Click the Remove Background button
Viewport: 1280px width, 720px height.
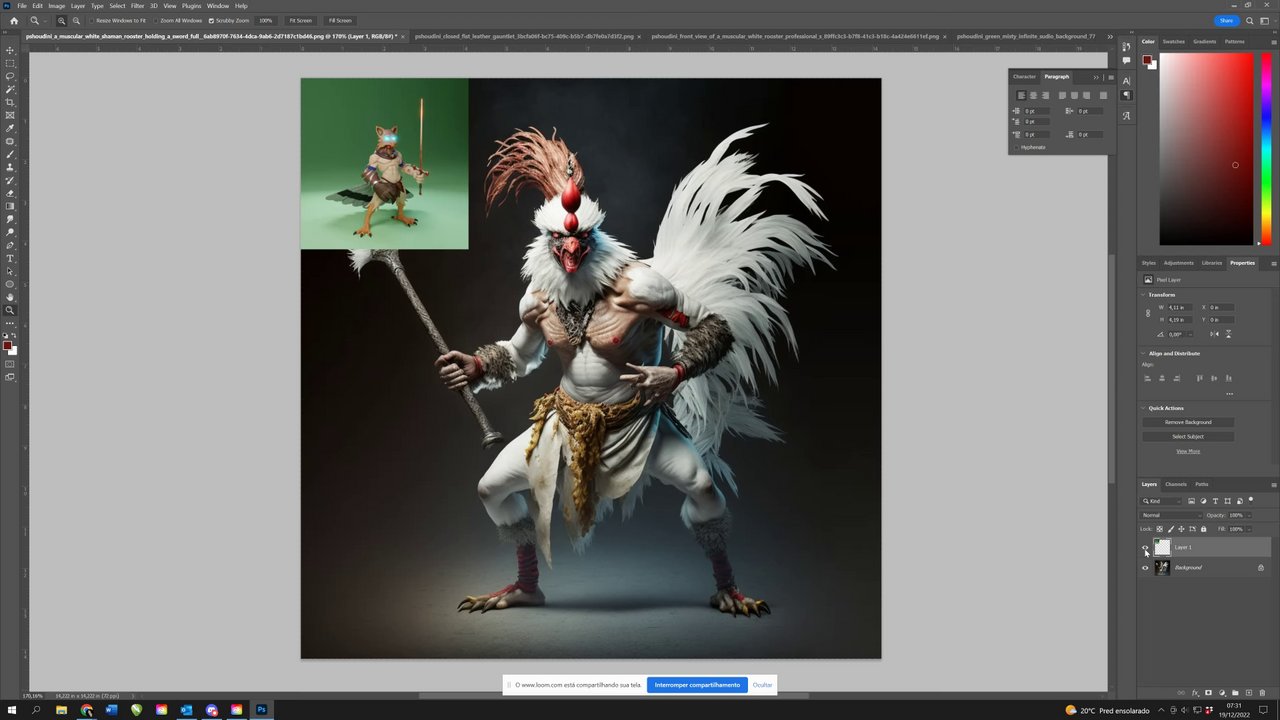click(x=1188, y=422)
